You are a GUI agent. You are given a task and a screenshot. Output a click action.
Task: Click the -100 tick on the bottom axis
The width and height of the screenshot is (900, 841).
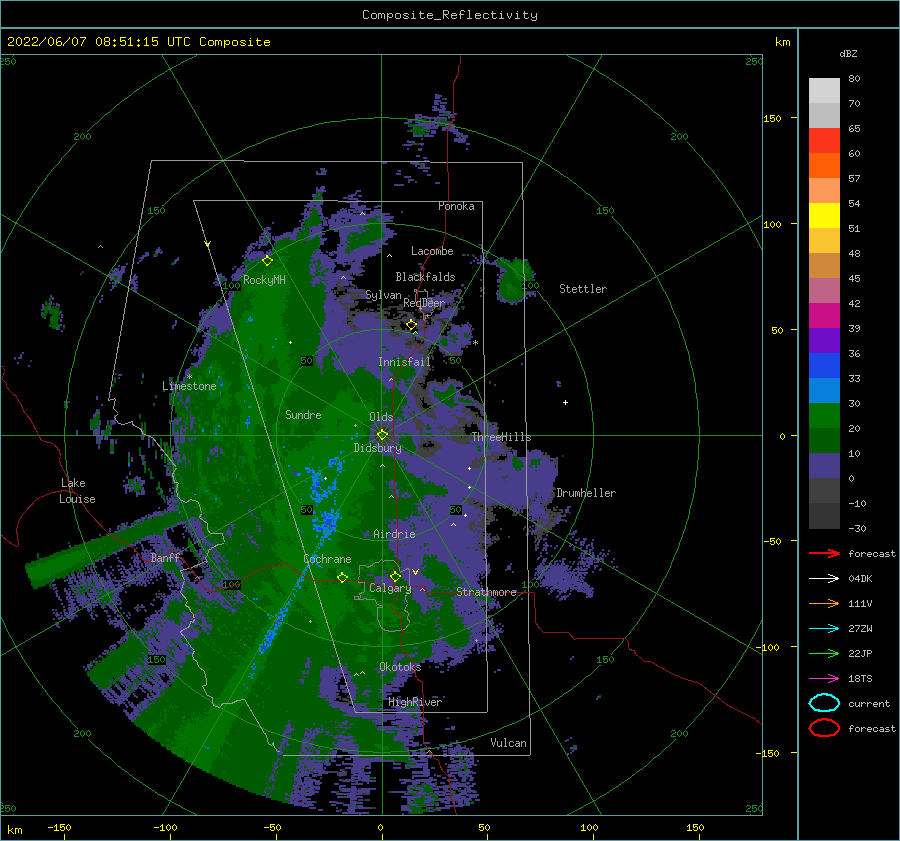pyautogui.click(x=165, y=827)
